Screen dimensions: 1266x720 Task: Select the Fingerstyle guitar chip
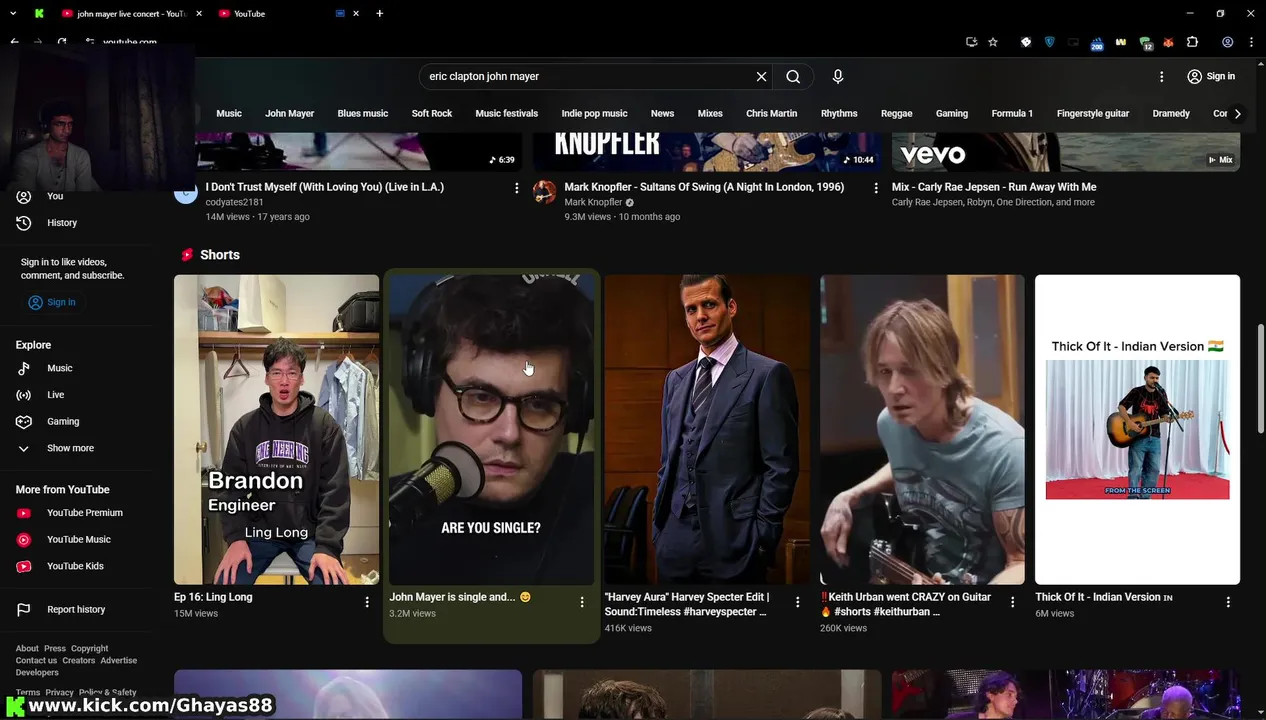tap(1093, 113)
